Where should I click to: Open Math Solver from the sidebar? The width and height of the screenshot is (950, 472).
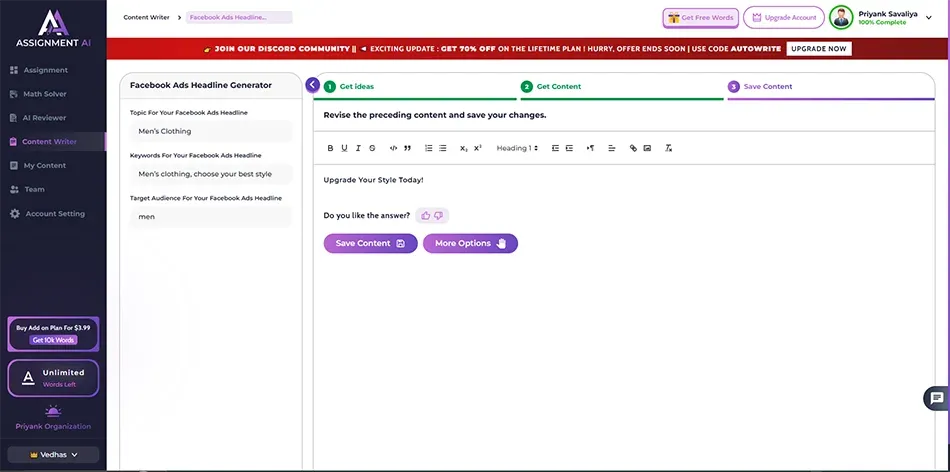[x=45, y=94]
